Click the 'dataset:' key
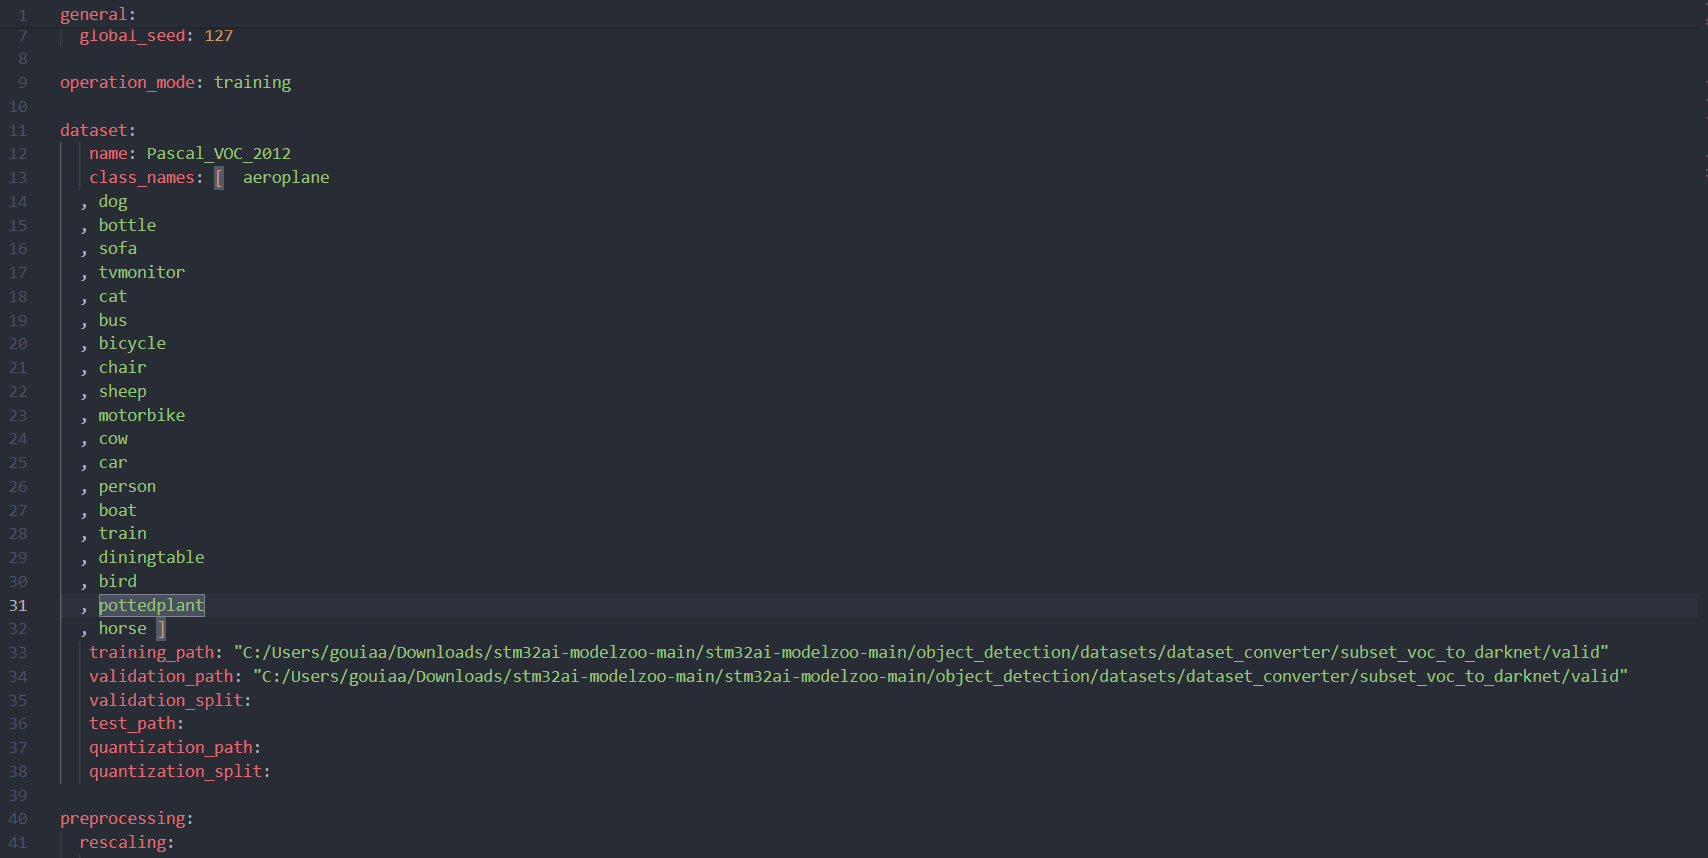 [96, 130]
